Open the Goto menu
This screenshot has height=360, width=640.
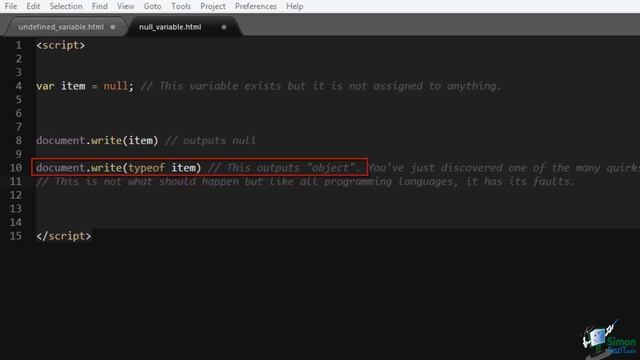(x=152, y=6)
